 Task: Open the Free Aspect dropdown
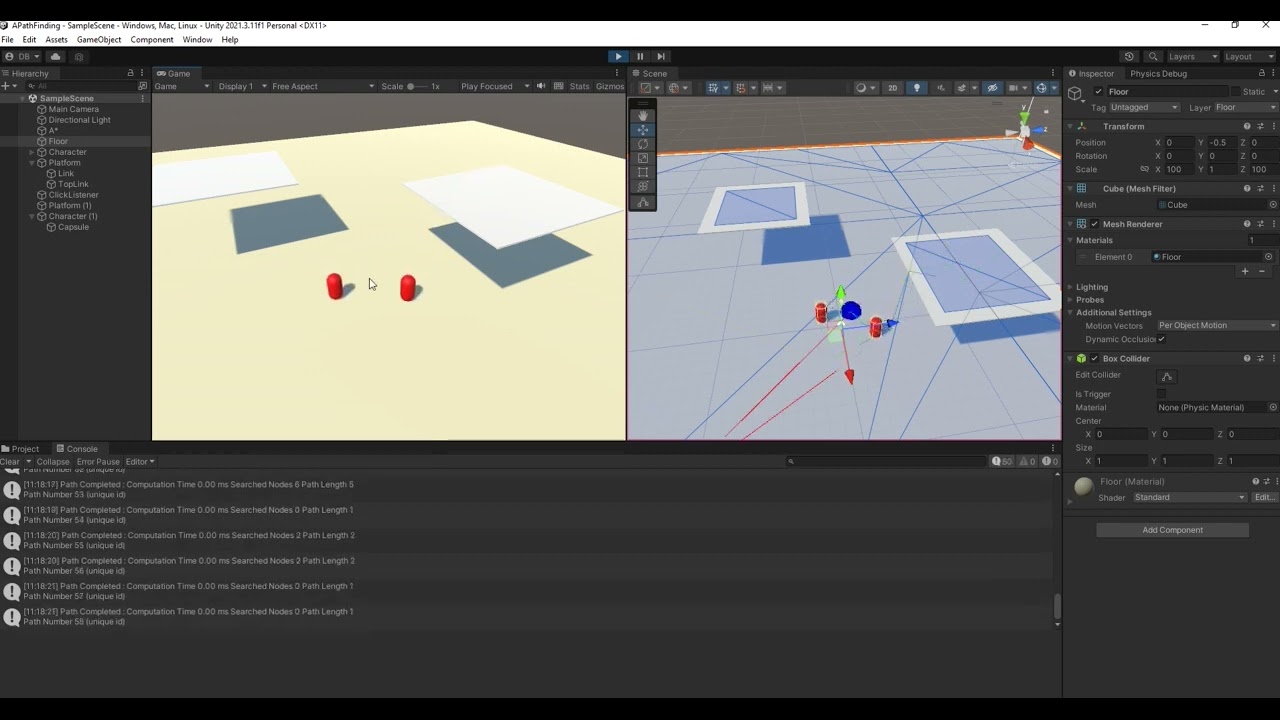pyautogui.click(x=324, y=86)
